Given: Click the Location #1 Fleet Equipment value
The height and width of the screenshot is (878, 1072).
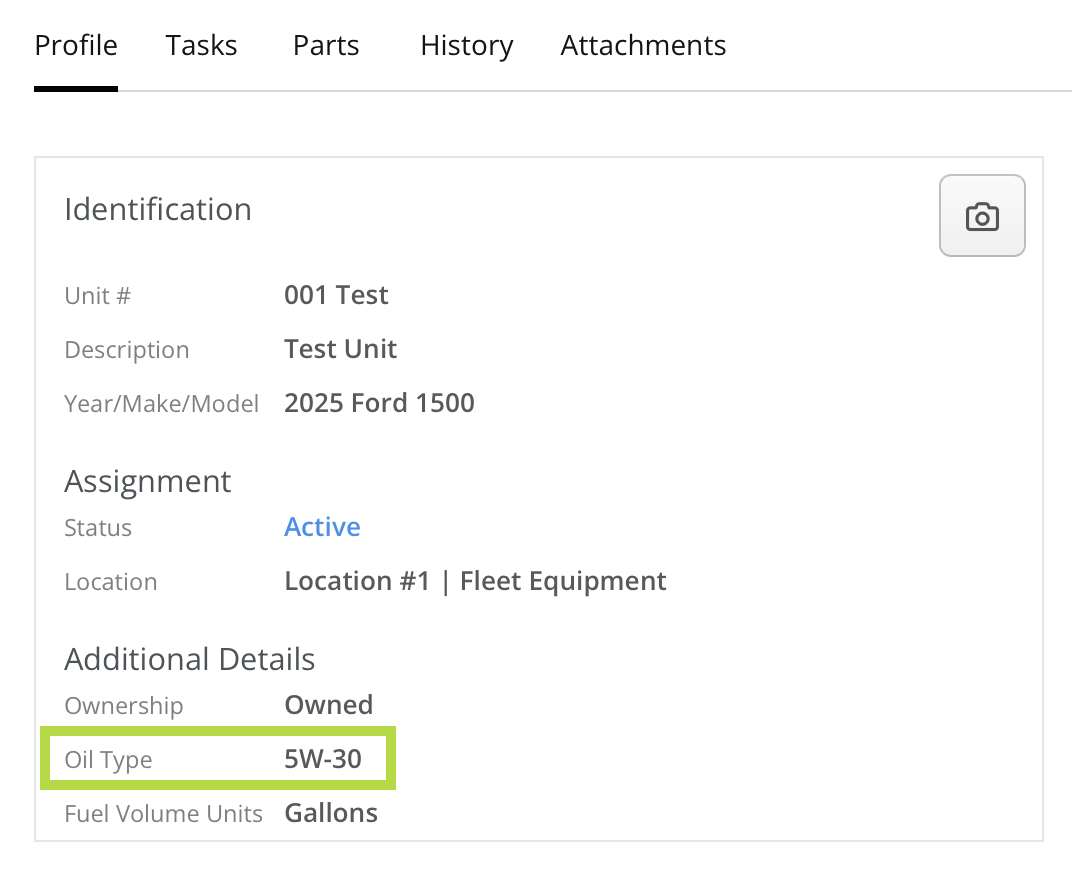Looking at the screenshot, I should point(475,581).
